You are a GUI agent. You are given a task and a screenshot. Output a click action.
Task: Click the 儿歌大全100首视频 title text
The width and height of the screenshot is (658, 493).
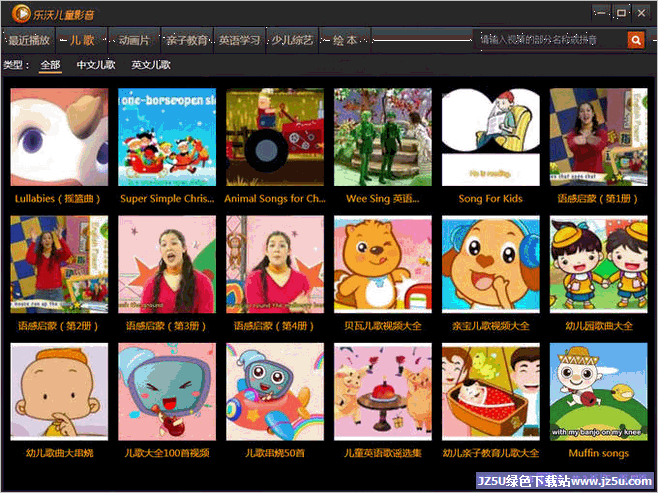[x=167, y=453]
